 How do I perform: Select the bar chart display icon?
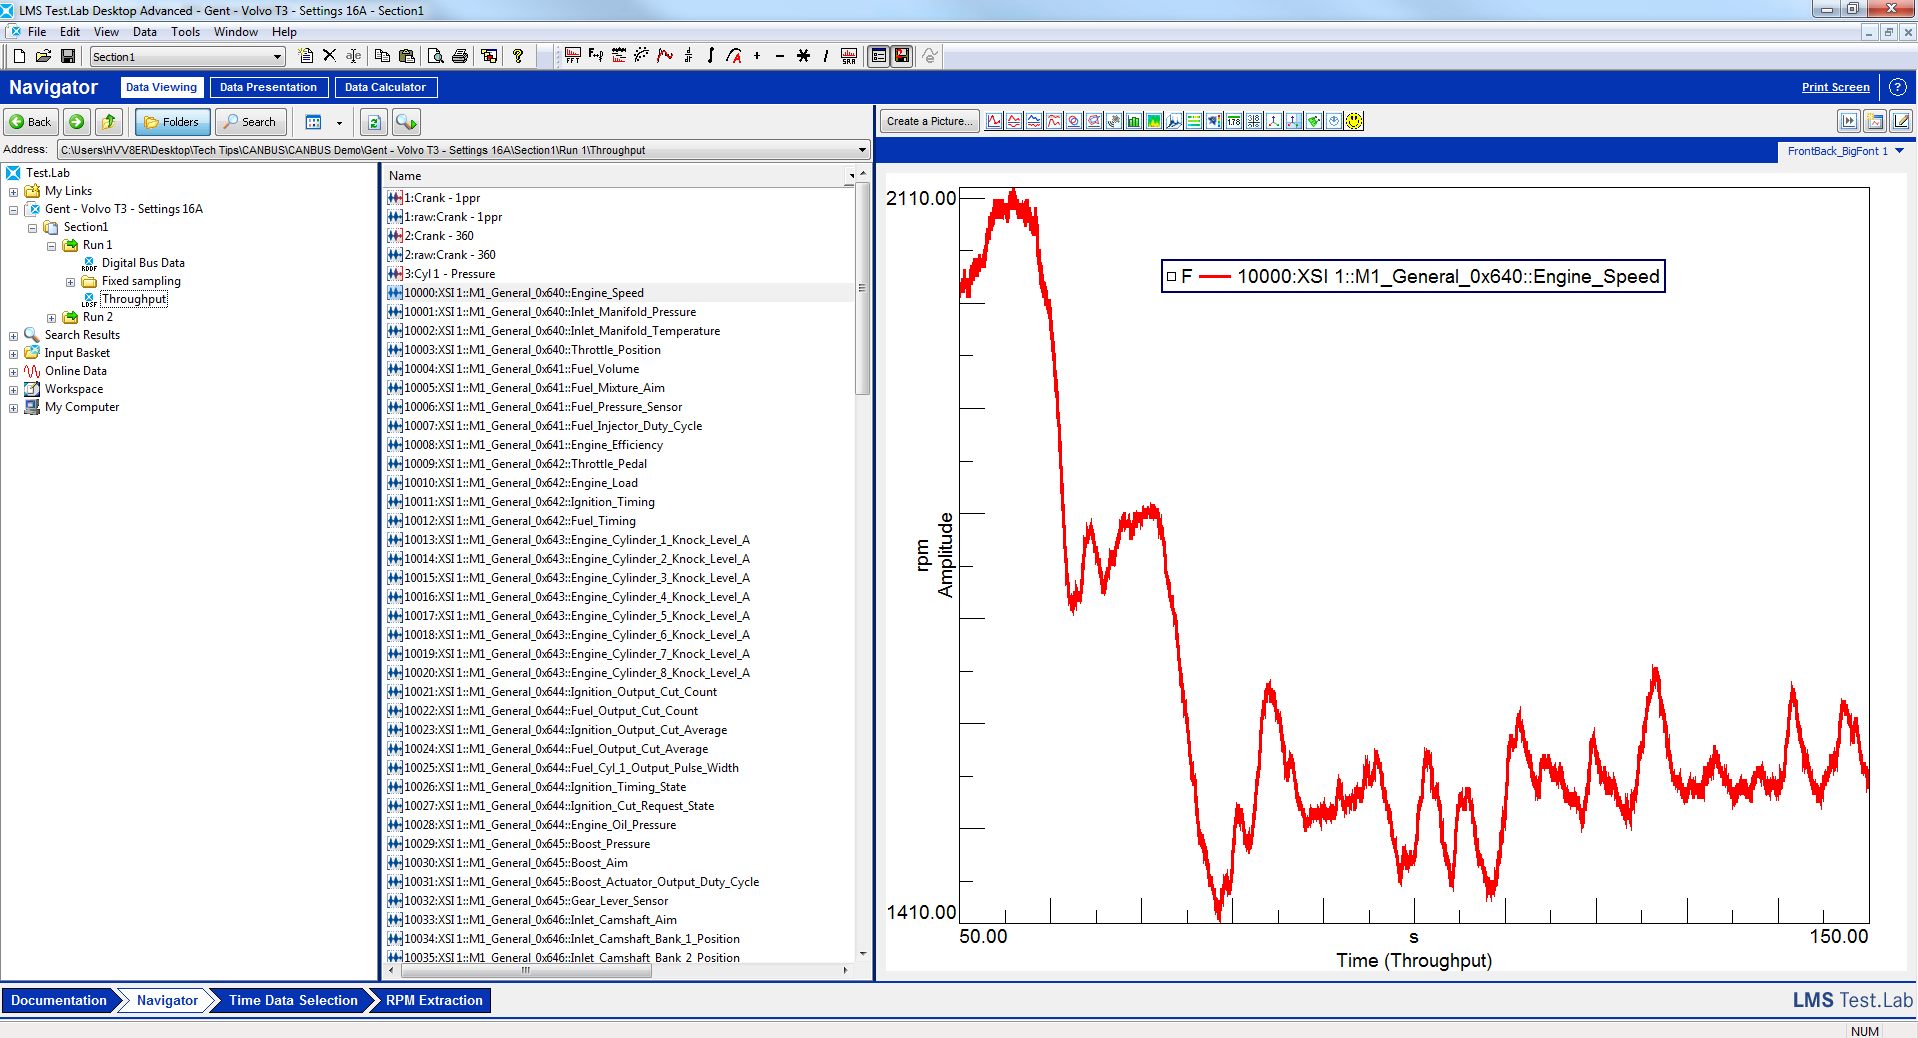(1134, 121)
